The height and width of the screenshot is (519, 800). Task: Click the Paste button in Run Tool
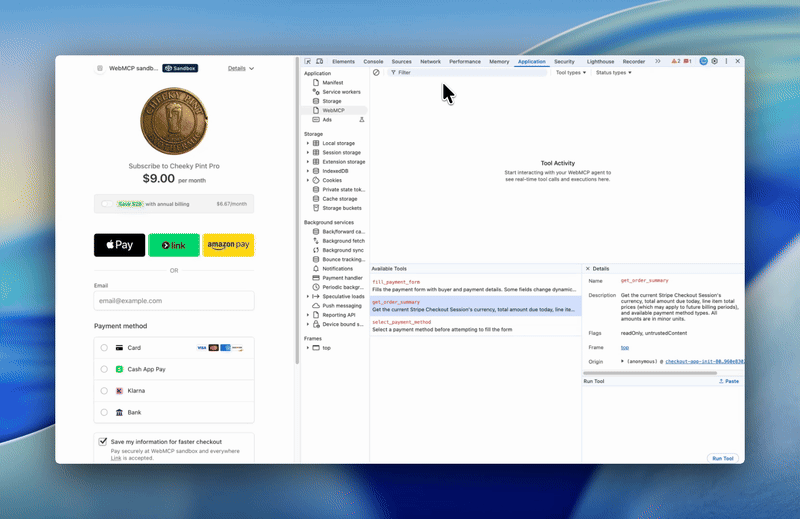(x=729, y=381)
